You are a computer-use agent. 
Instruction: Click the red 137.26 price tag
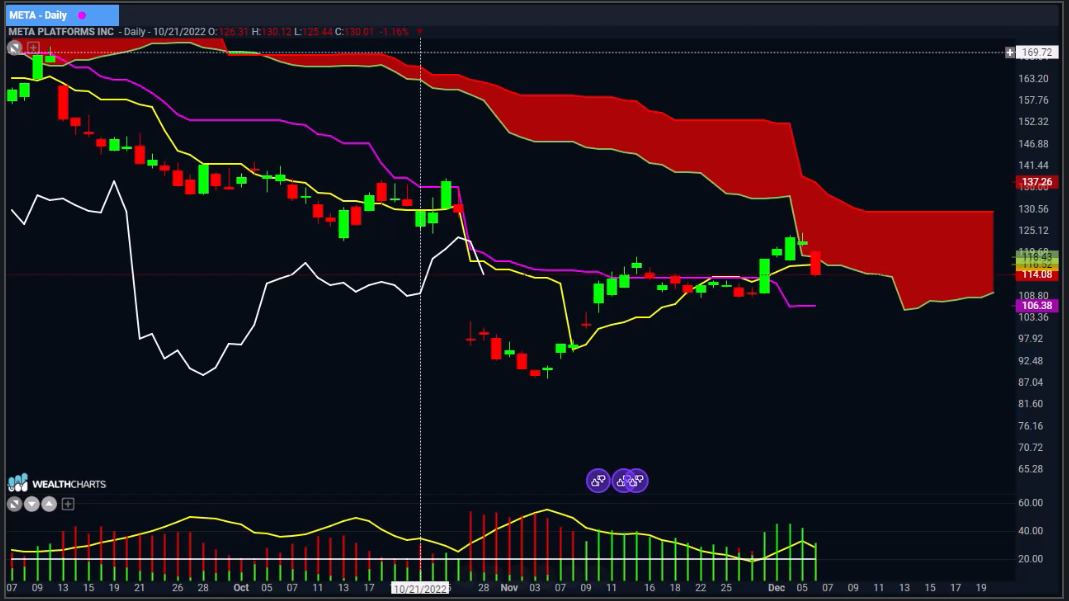1036,182
